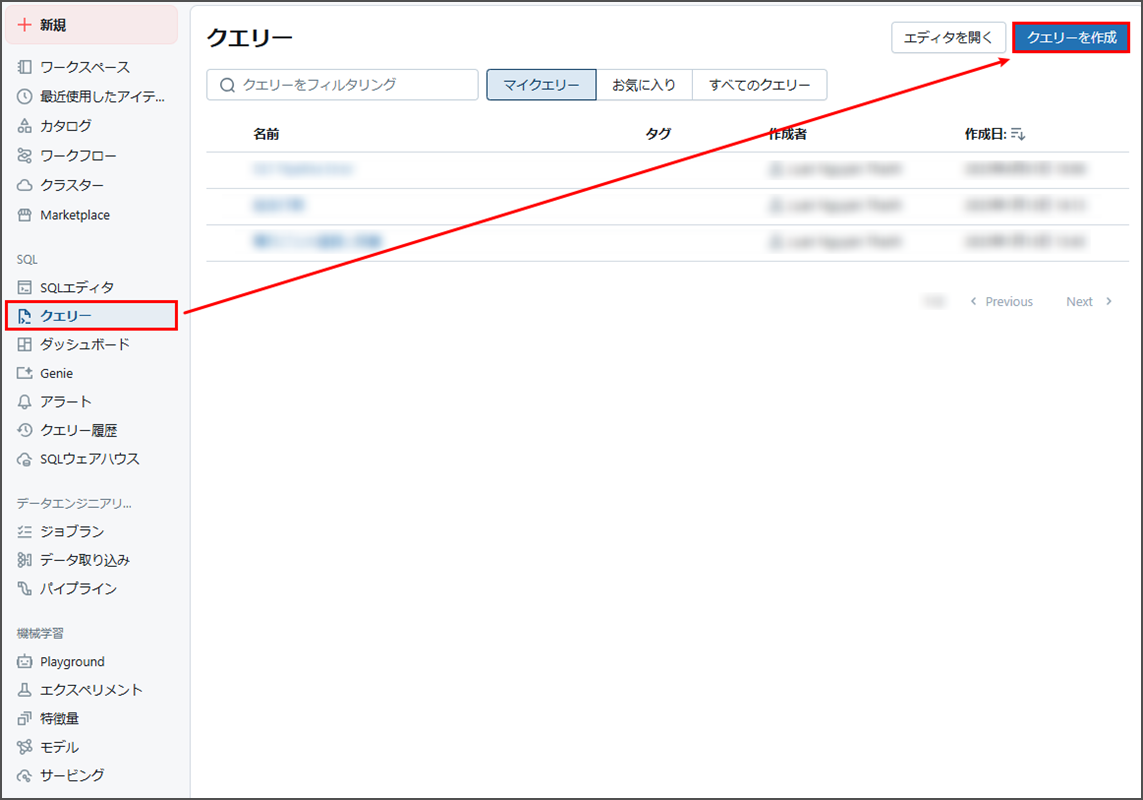Click the 作成者 column header
The height and width of the screenshot is (800, 1143).
coord(788,134)
